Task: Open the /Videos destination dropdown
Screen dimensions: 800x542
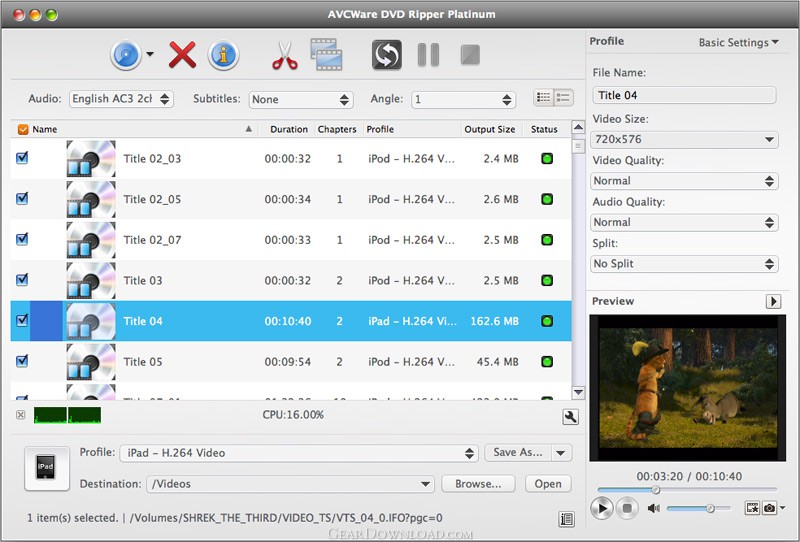Action: pos(290,484)
